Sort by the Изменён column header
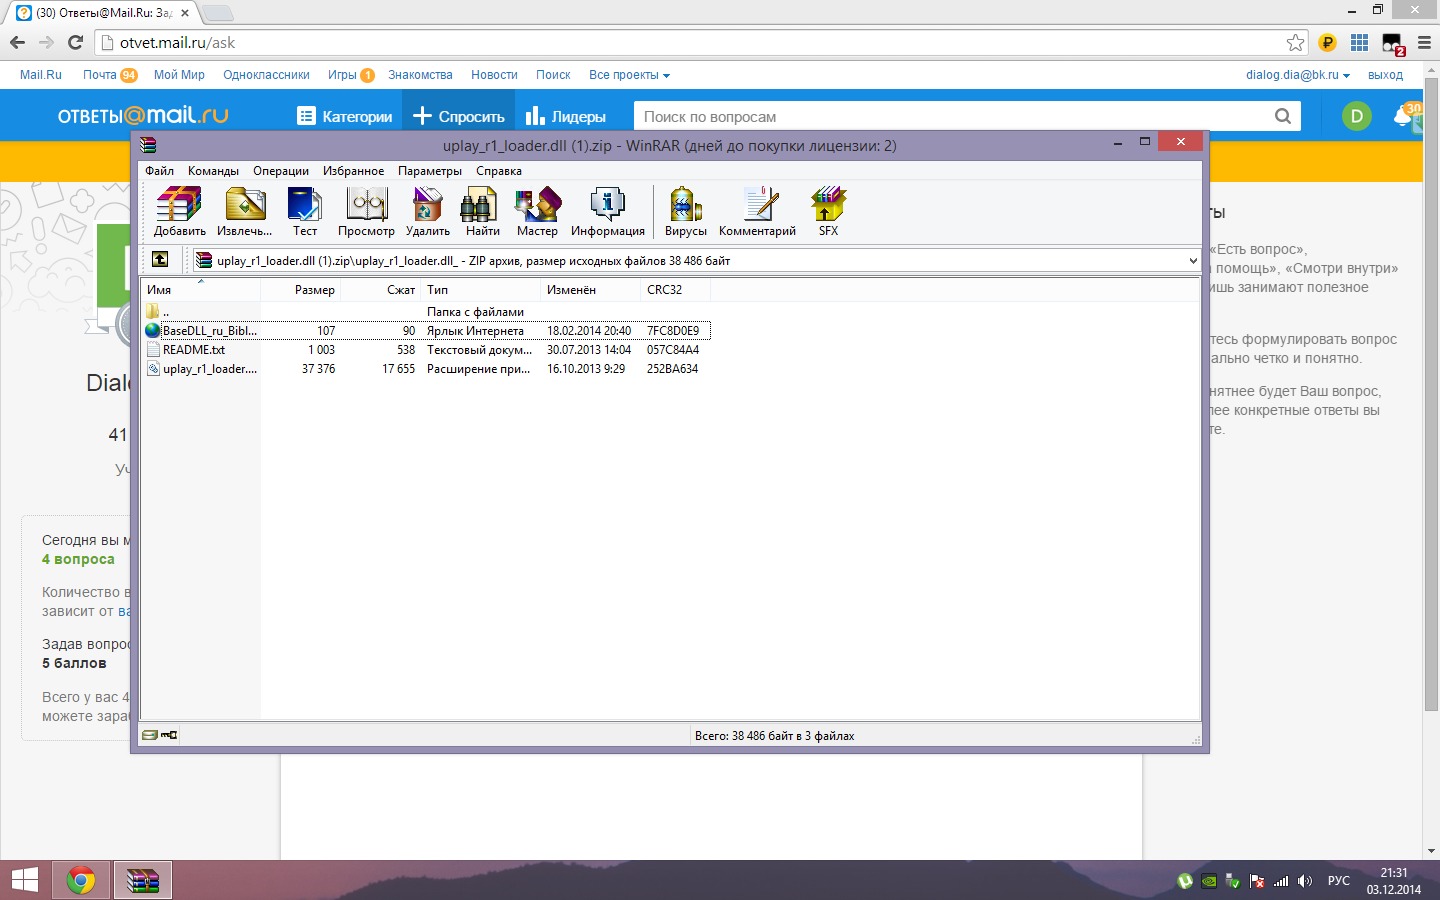1440x900 pixels. tap(591, 289)
